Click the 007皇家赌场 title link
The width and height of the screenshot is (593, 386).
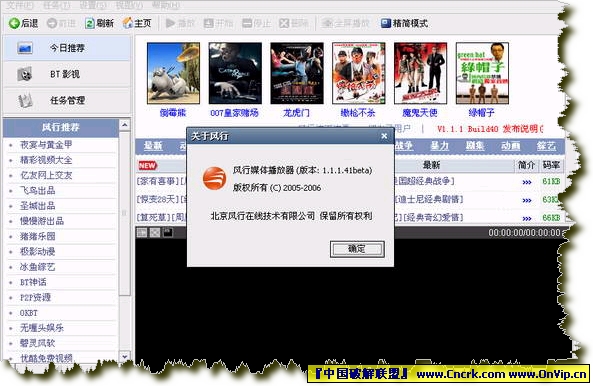coord(234,113)
